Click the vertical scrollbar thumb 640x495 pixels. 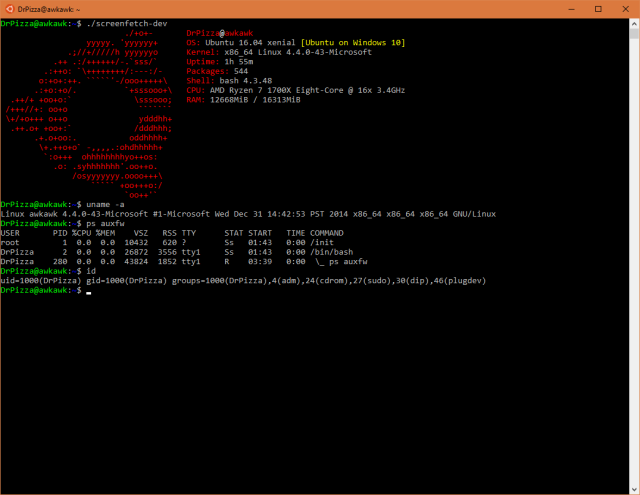tap(634, 34)
